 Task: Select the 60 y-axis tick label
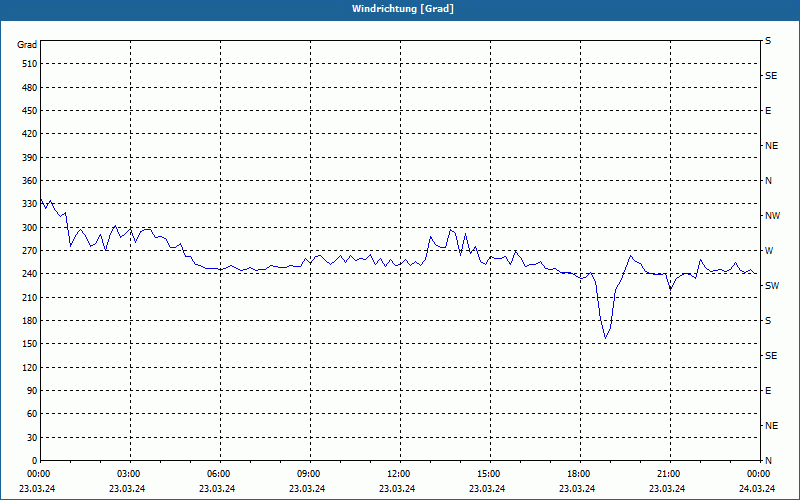pos(32,414)
